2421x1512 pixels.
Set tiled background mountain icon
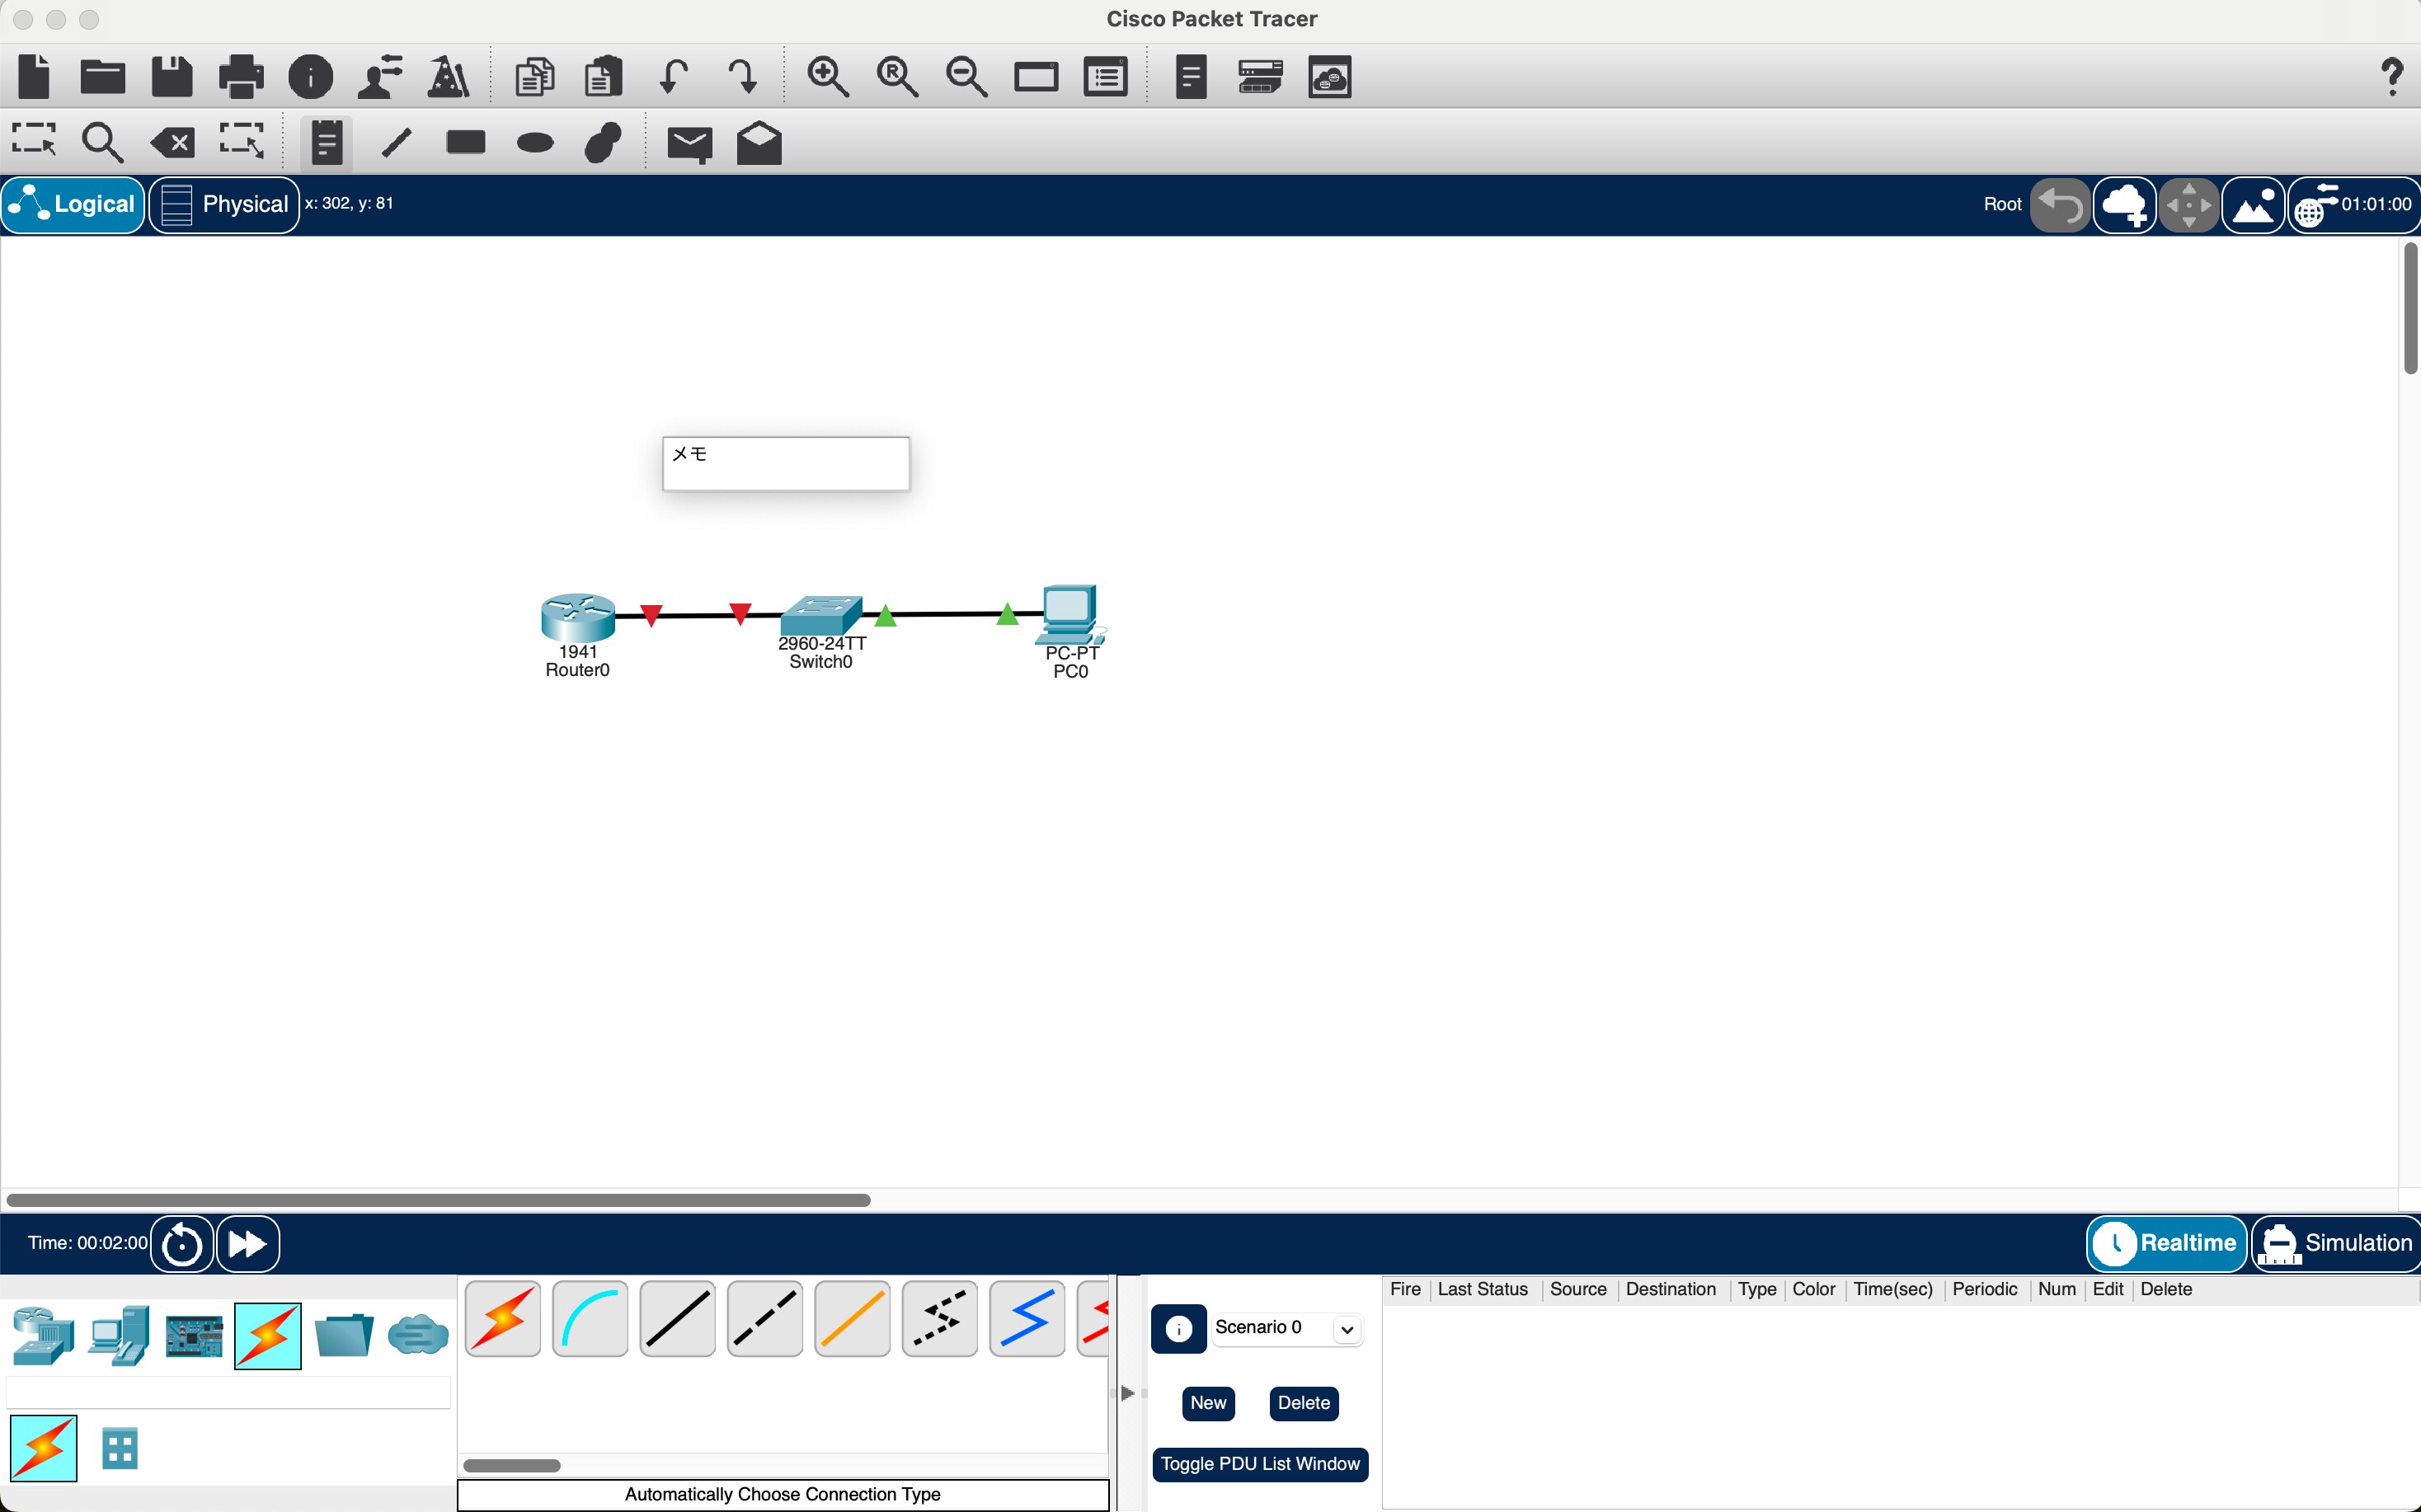click(2253, 205)
